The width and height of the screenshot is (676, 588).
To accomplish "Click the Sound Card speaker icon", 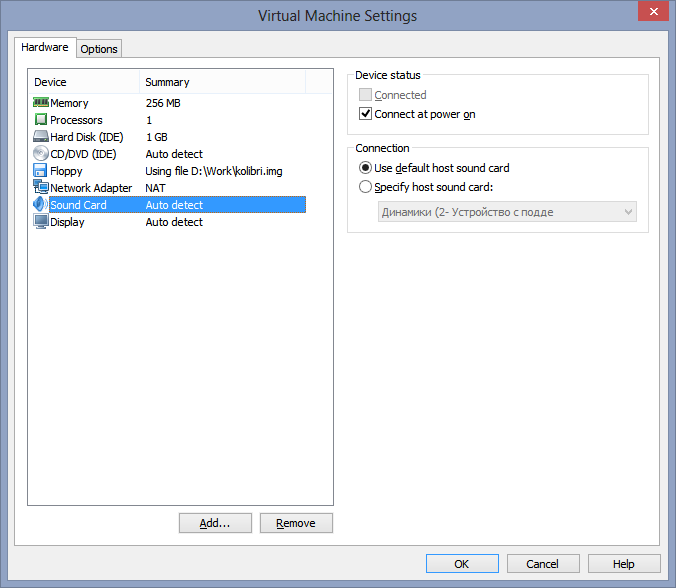I will click(41, 205).
